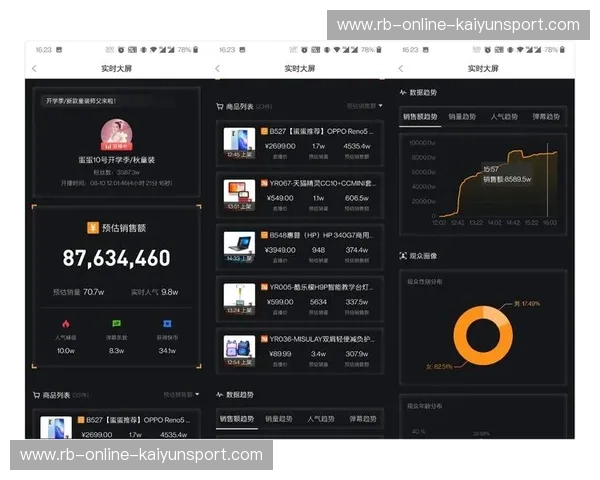Tap the red flame 人气峰值 icon
Image resolution: width=600 pixels, height=480 pixels.
pos(65,324)
